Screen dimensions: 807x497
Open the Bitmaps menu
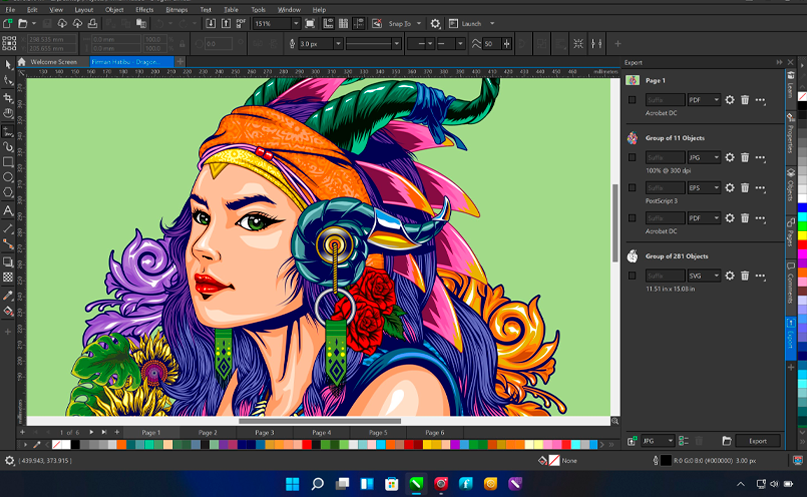[x=177, y=9]
